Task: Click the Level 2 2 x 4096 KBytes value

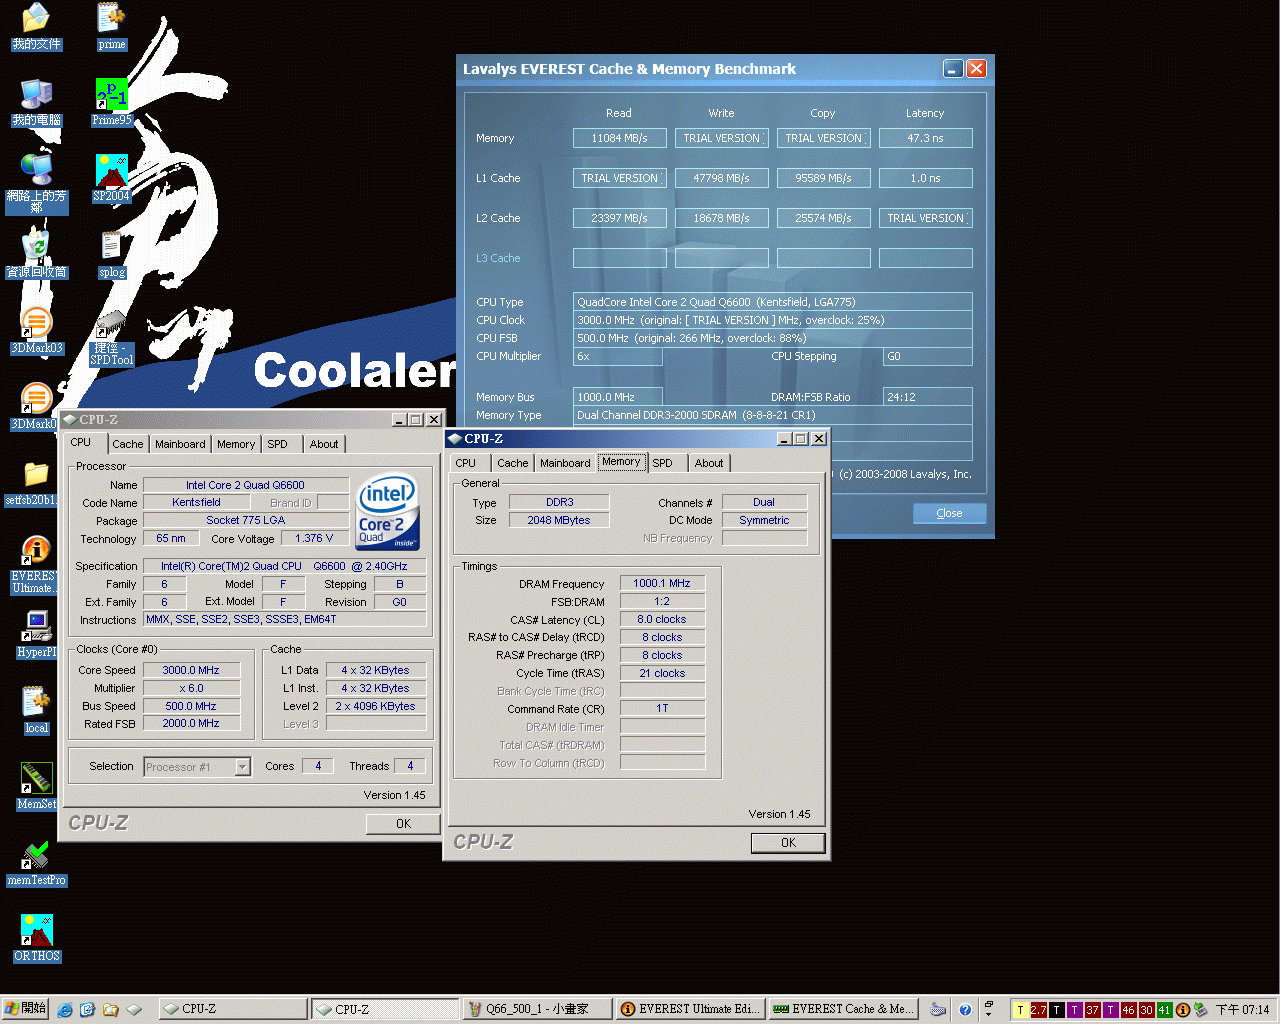Action: pyautogui.click(x=375, y=706)
